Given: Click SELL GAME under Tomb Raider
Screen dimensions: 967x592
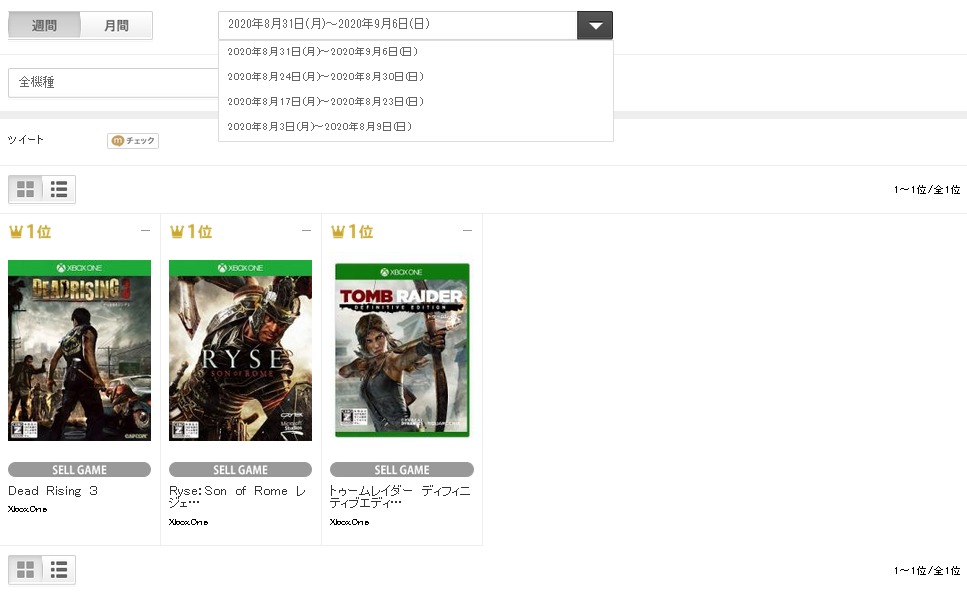Looking at the screenshot, I should (x=402, y=470).
